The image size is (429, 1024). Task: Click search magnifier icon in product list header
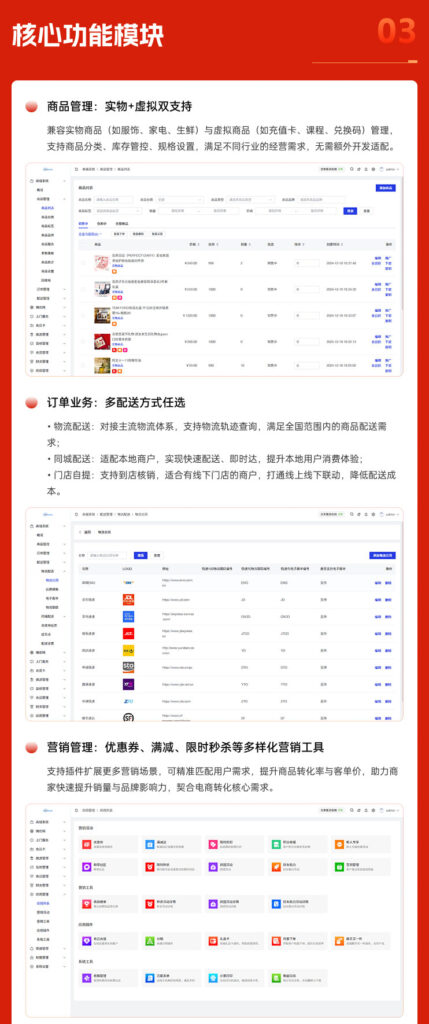click(x=351, y=169)
